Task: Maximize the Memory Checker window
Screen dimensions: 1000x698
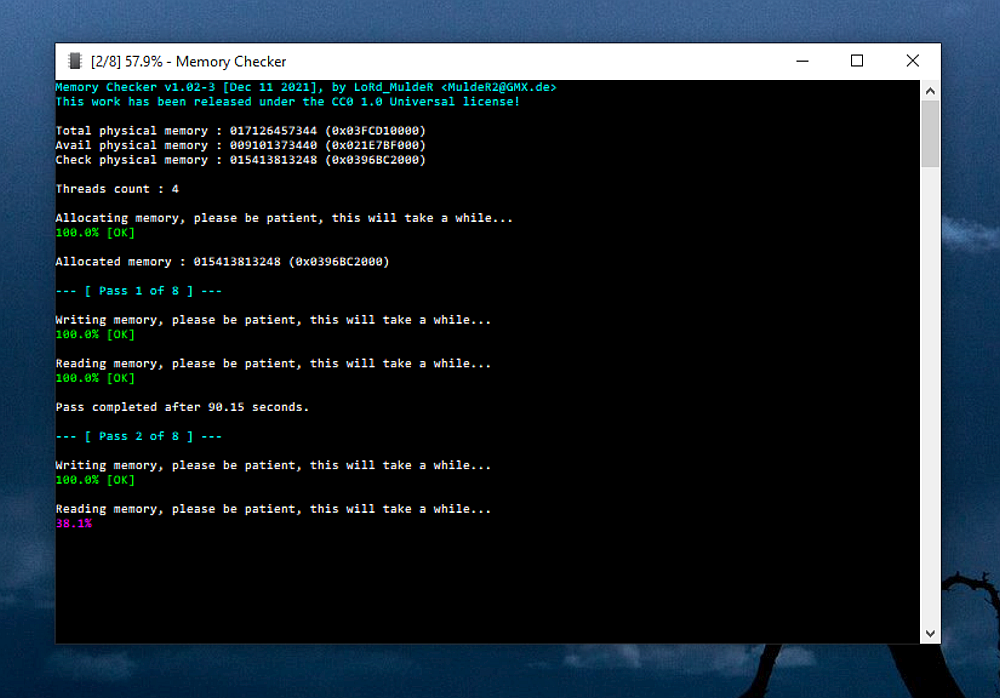Action: coord(857,61)
